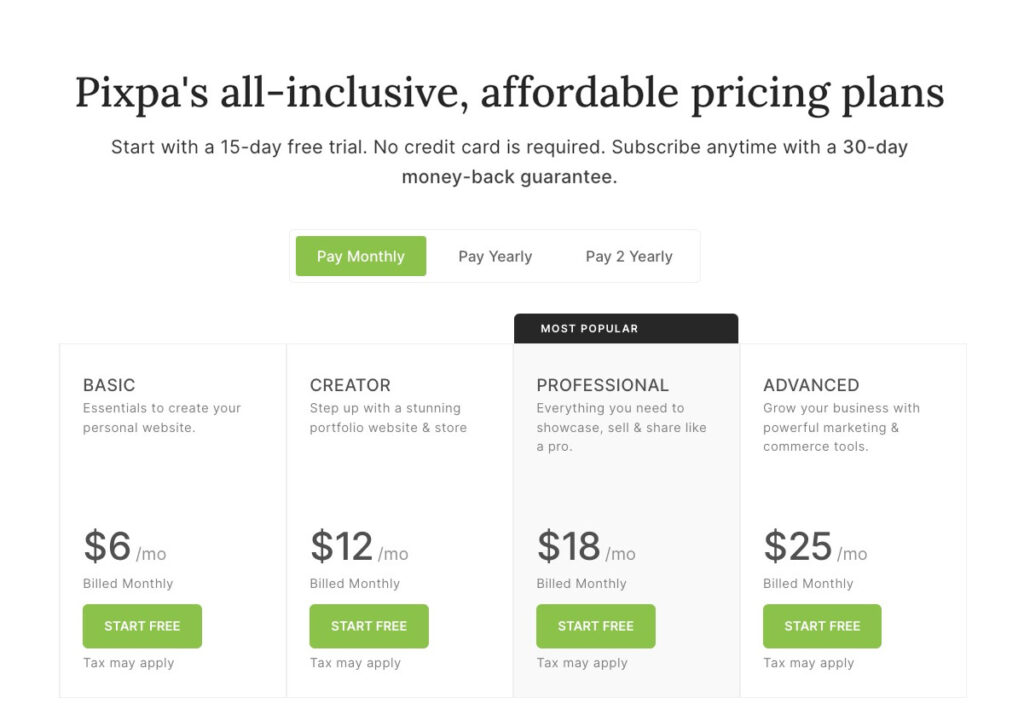Click the Most Popular banner
The width and height of the screenshot is (1024, 703).
click(x=626, y=329)
